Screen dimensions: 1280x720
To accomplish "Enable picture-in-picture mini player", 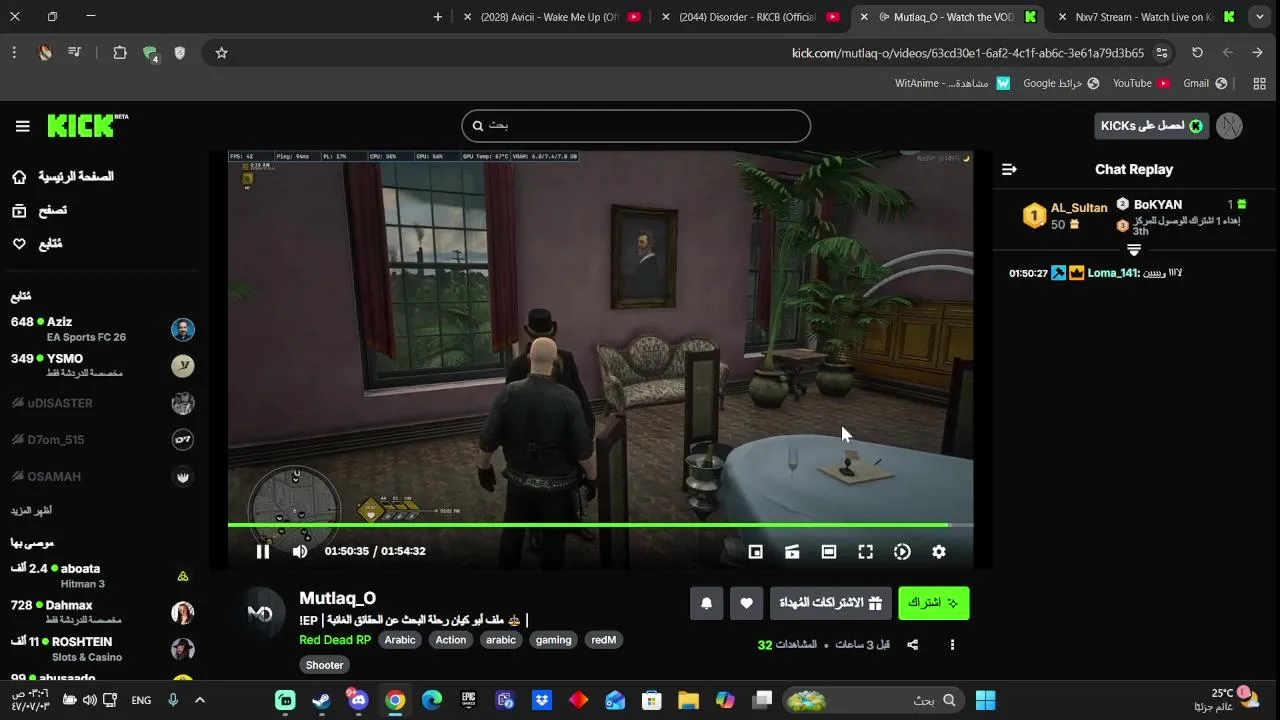I will tap(756, 551).
